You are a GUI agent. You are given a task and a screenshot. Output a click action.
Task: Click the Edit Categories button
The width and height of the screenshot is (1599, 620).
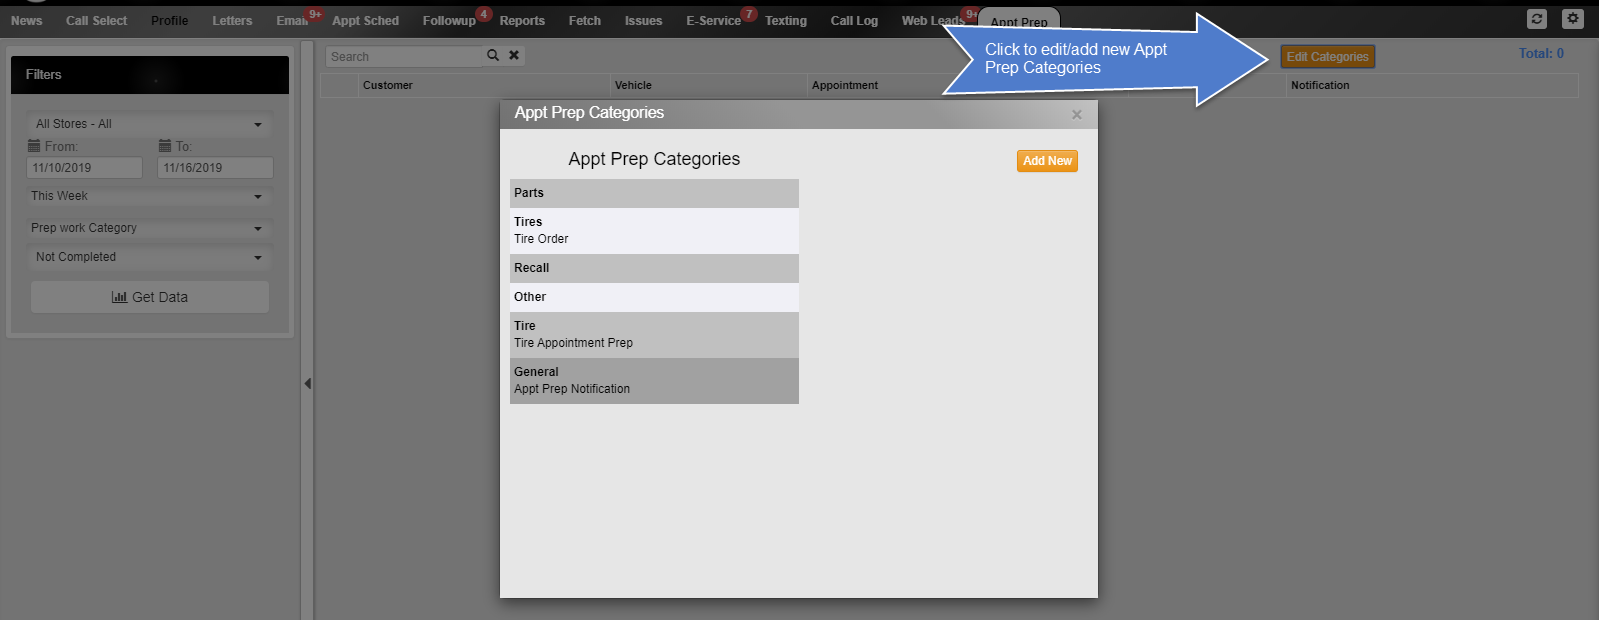click(1327, 57)
